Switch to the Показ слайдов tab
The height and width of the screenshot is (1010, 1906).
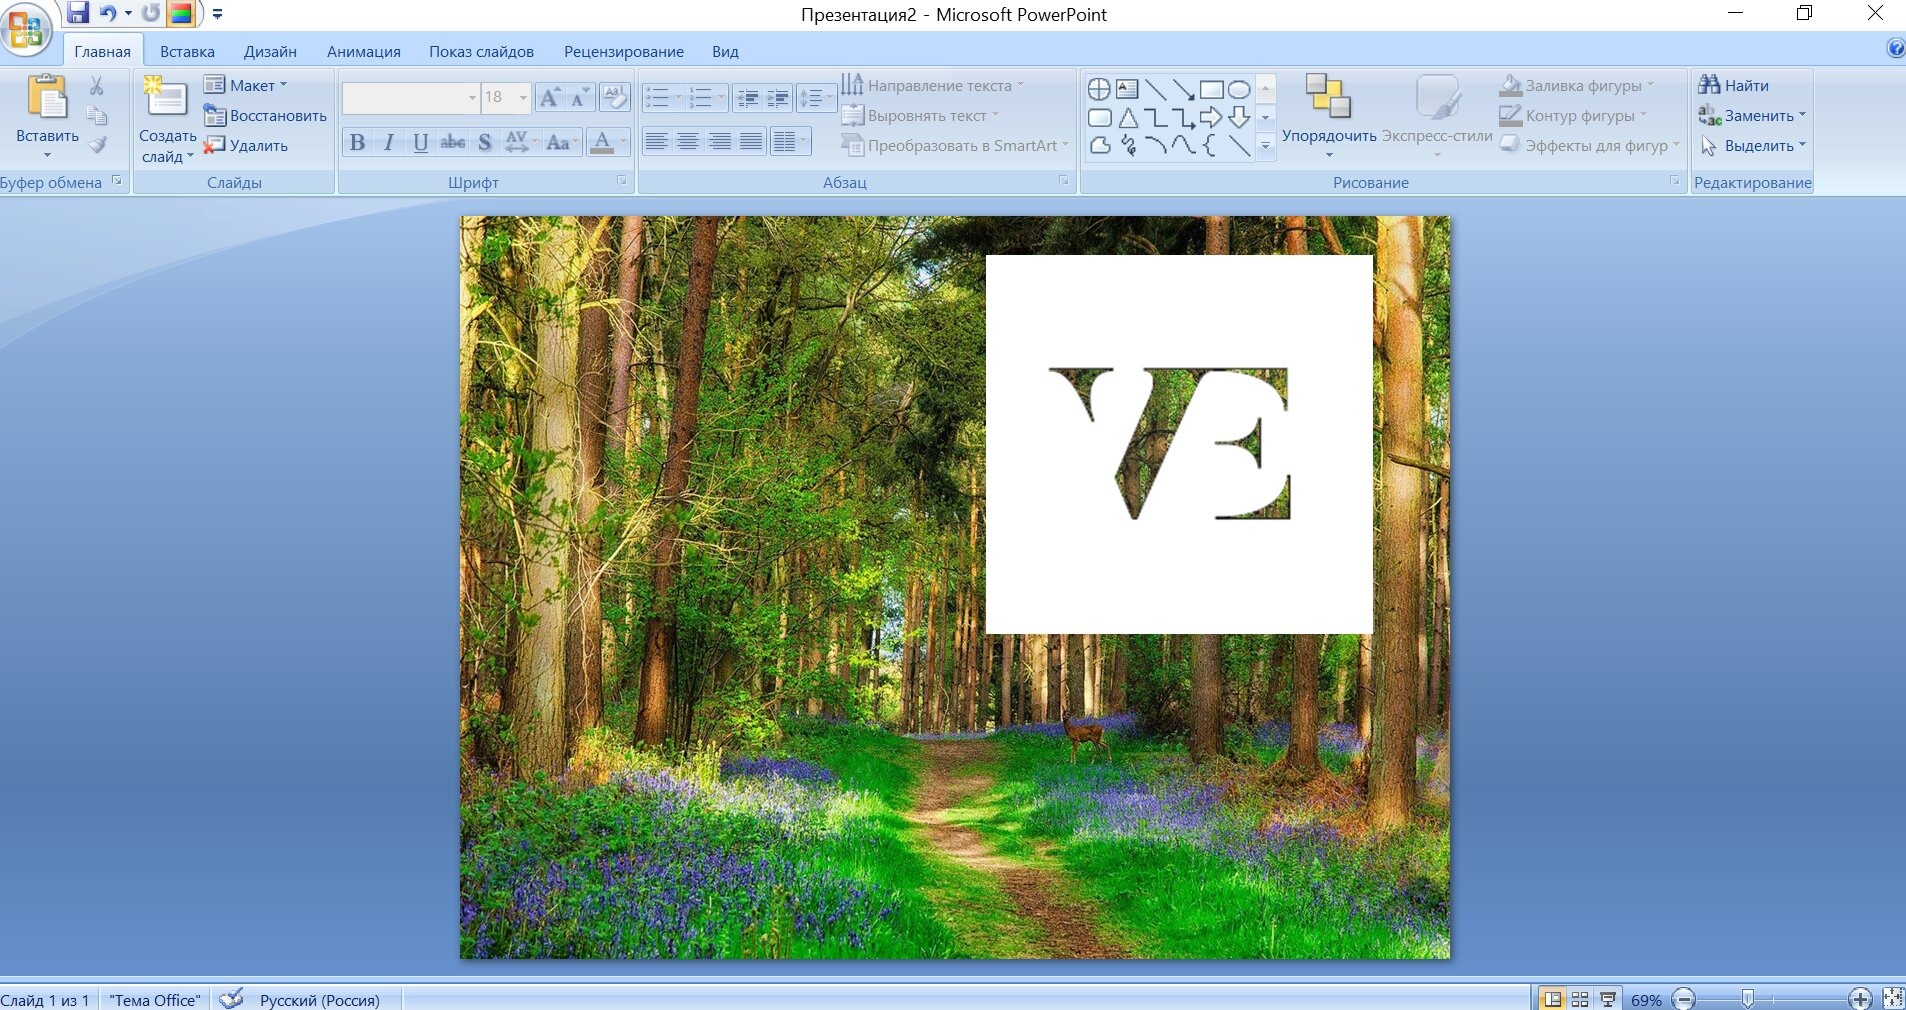(481, 51)
